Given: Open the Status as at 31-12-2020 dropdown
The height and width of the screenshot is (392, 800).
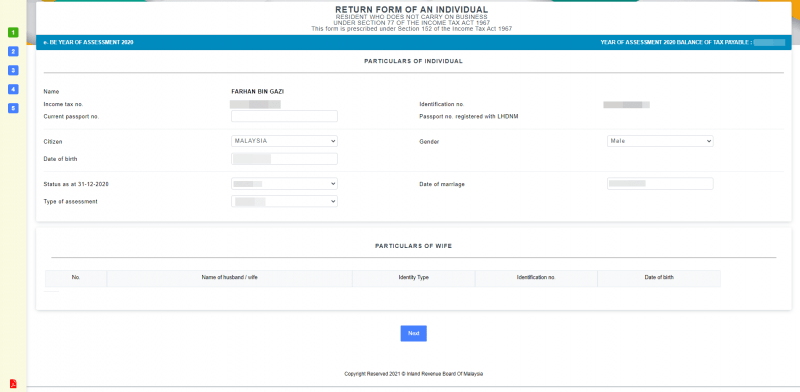Looking at the screenshot, I should pyautogui.click(x=284, y=183).
